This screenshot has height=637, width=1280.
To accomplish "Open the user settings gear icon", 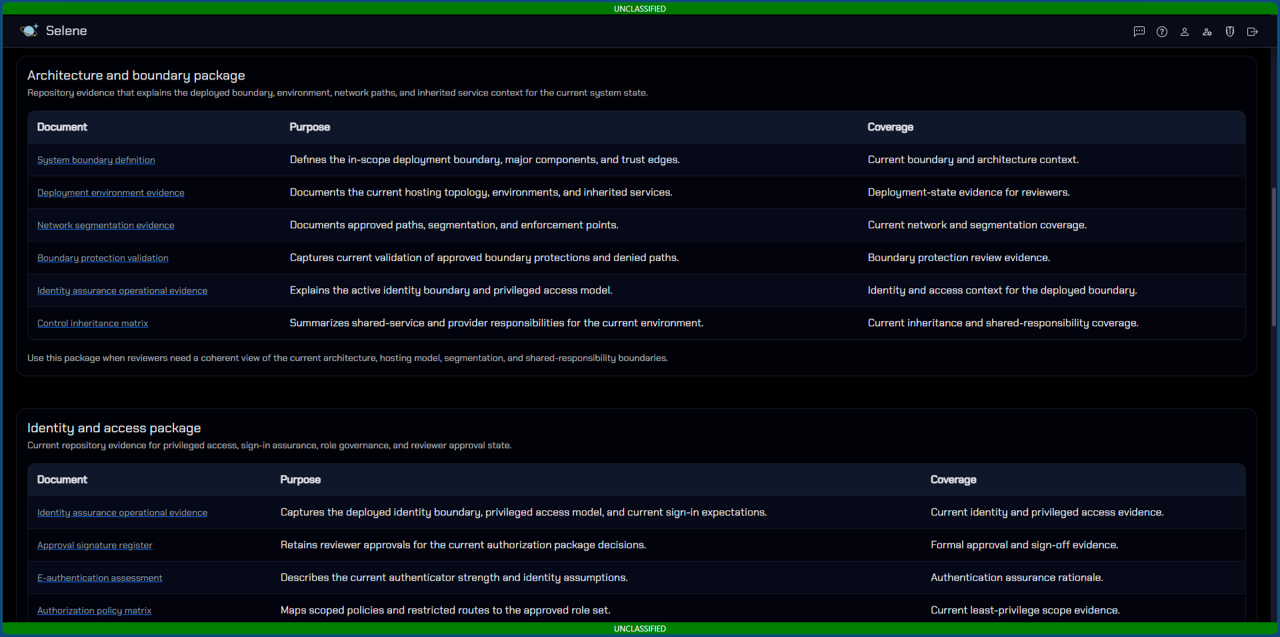I will pos(1207,32).
